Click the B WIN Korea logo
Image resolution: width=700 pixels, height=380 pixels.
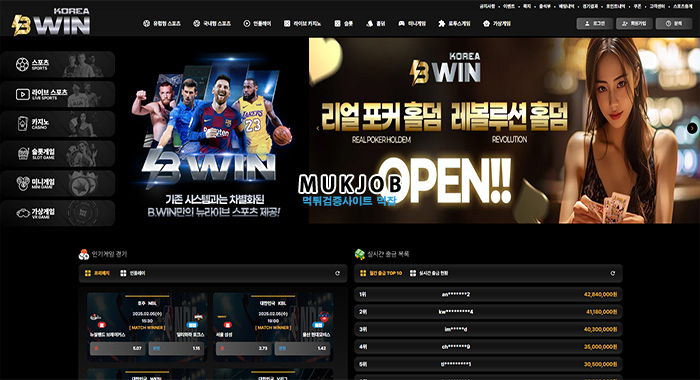[50, 21]
